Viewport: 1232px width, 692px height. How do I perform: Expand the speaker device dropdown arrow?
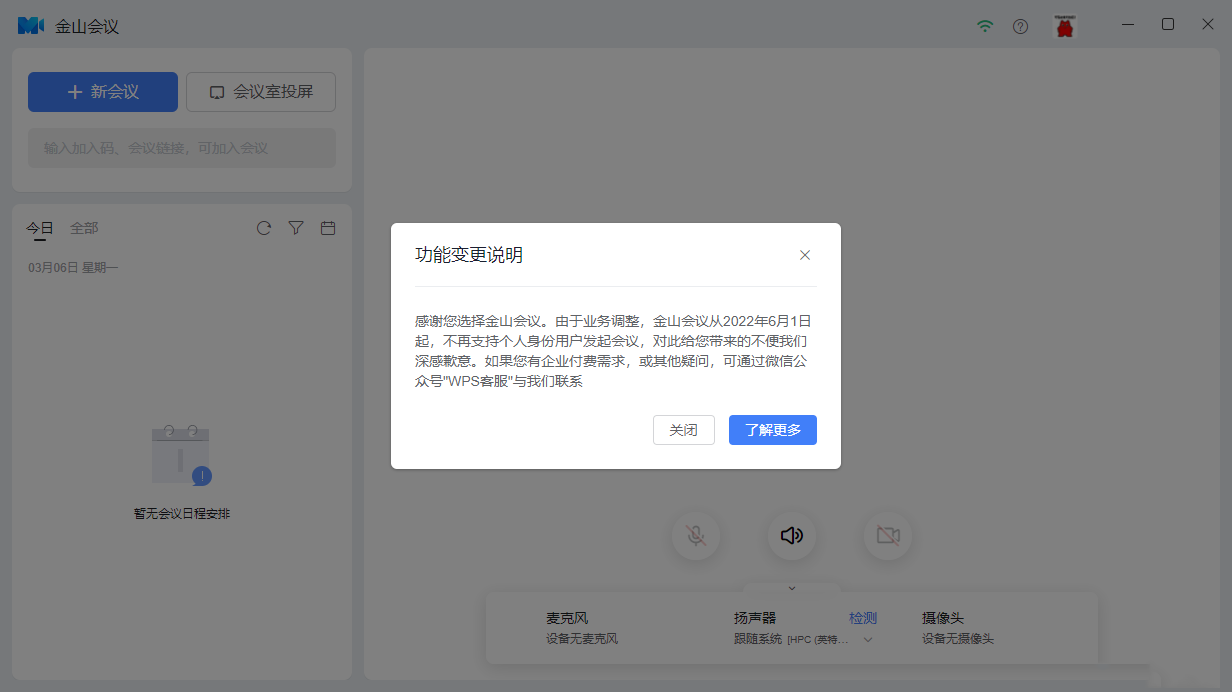[x=868, y=640]
